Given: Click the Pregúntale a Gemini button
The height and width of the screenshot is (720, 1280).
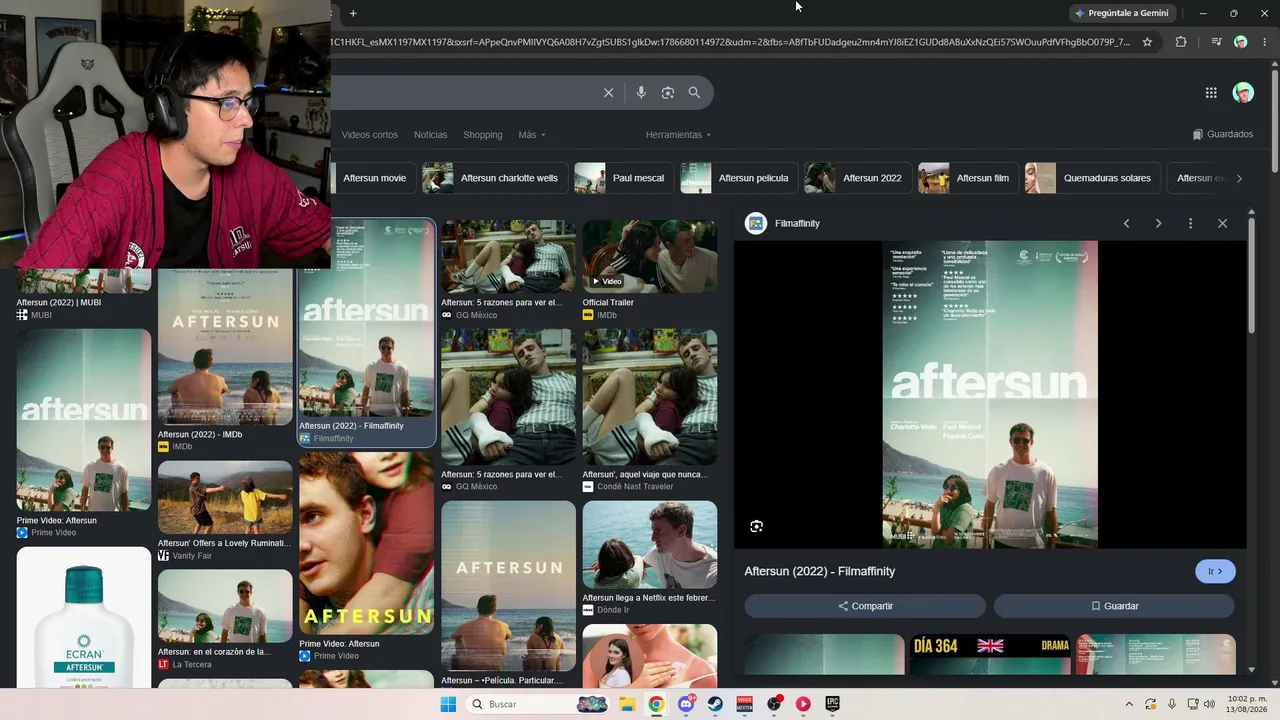Looking at the screenshot, I should [x=1121, y=13].
